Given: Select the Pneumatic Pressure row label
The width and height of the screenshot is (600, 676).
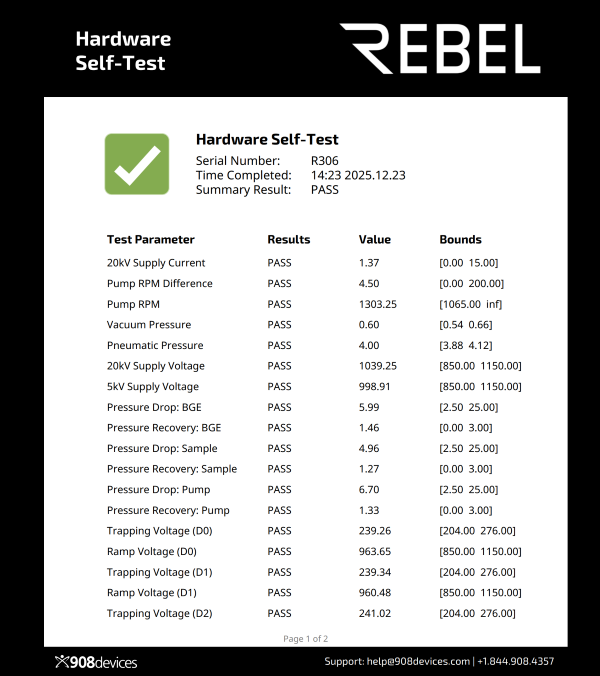Looking at the screenshot, I should point(155,346).
